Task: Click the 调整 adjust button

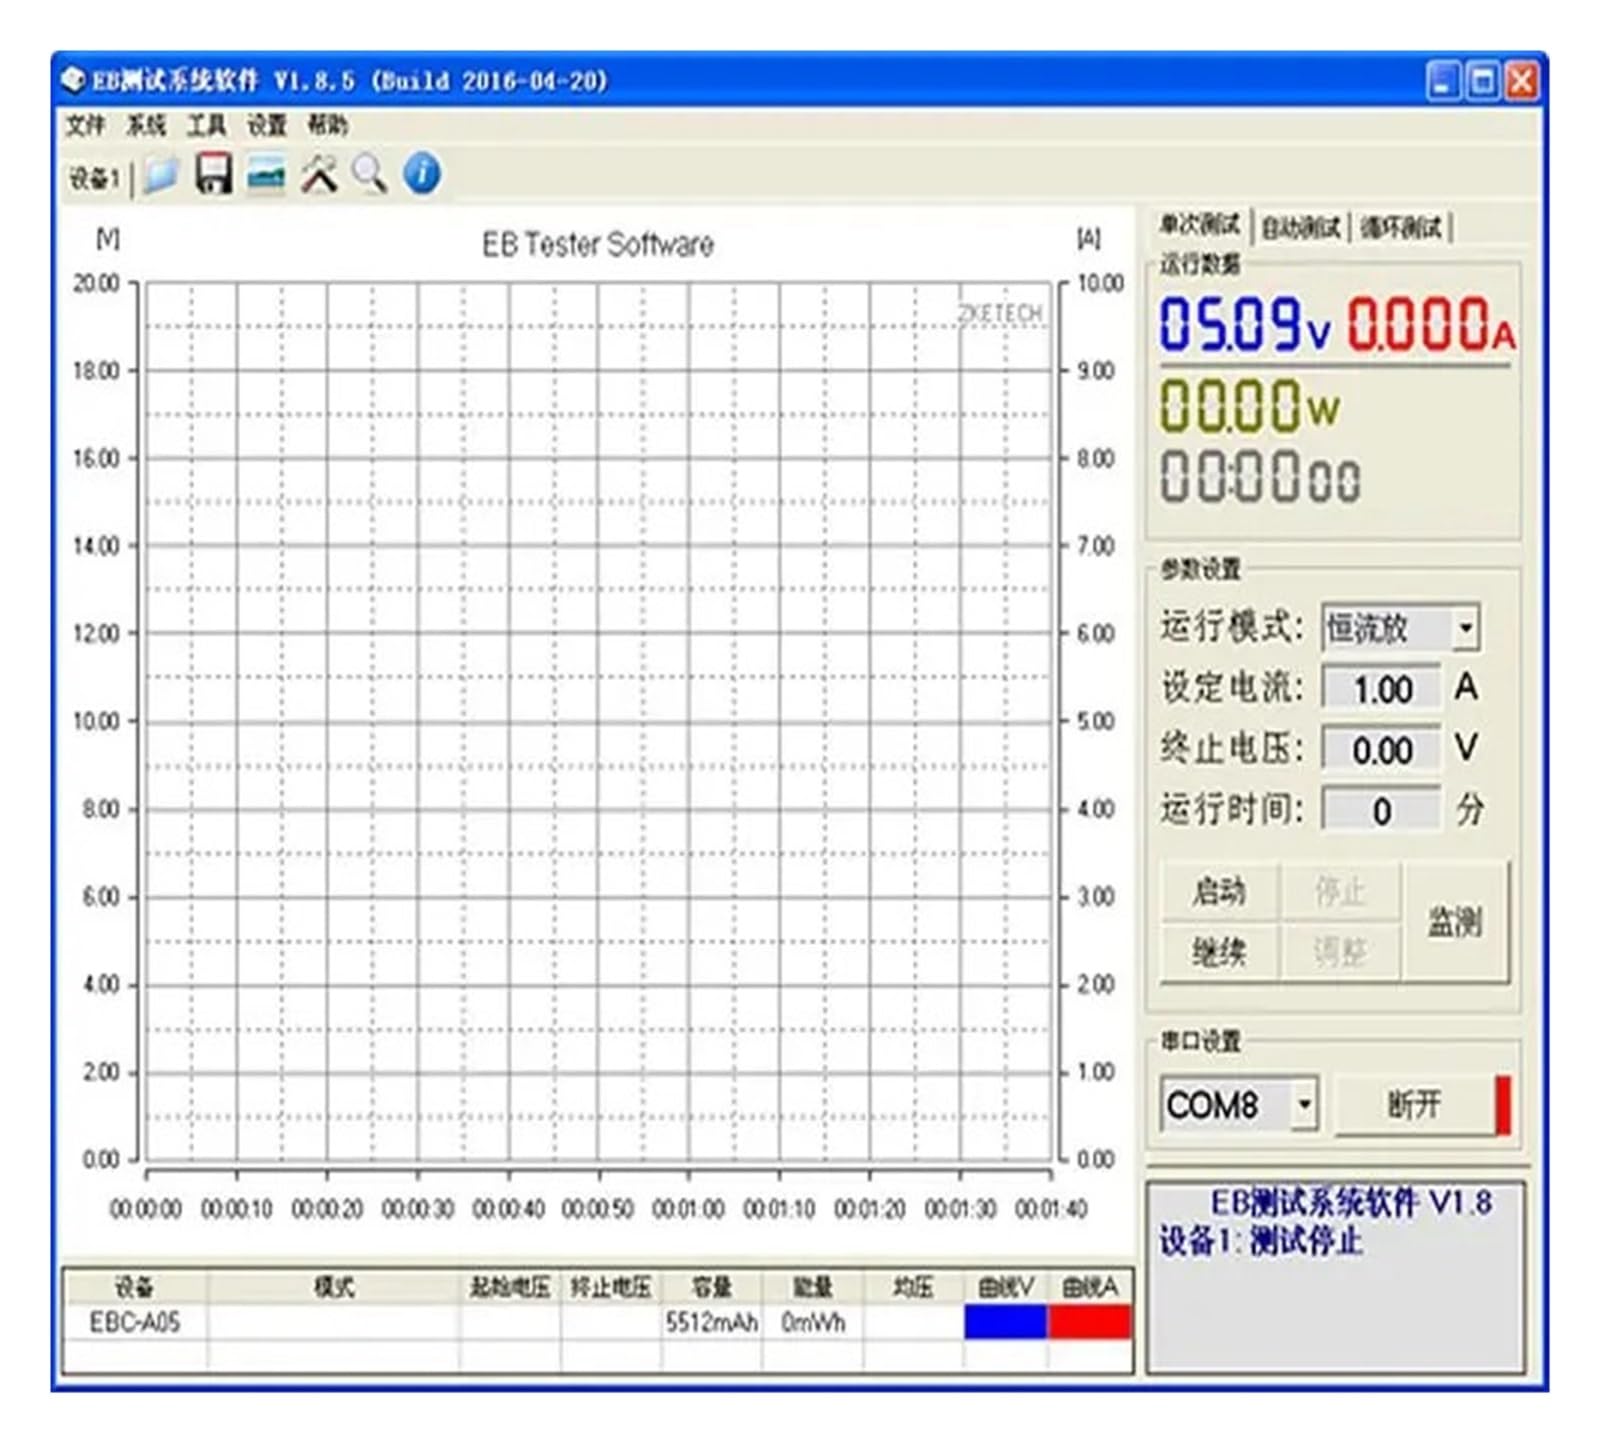Action: tap(1340, 951)
